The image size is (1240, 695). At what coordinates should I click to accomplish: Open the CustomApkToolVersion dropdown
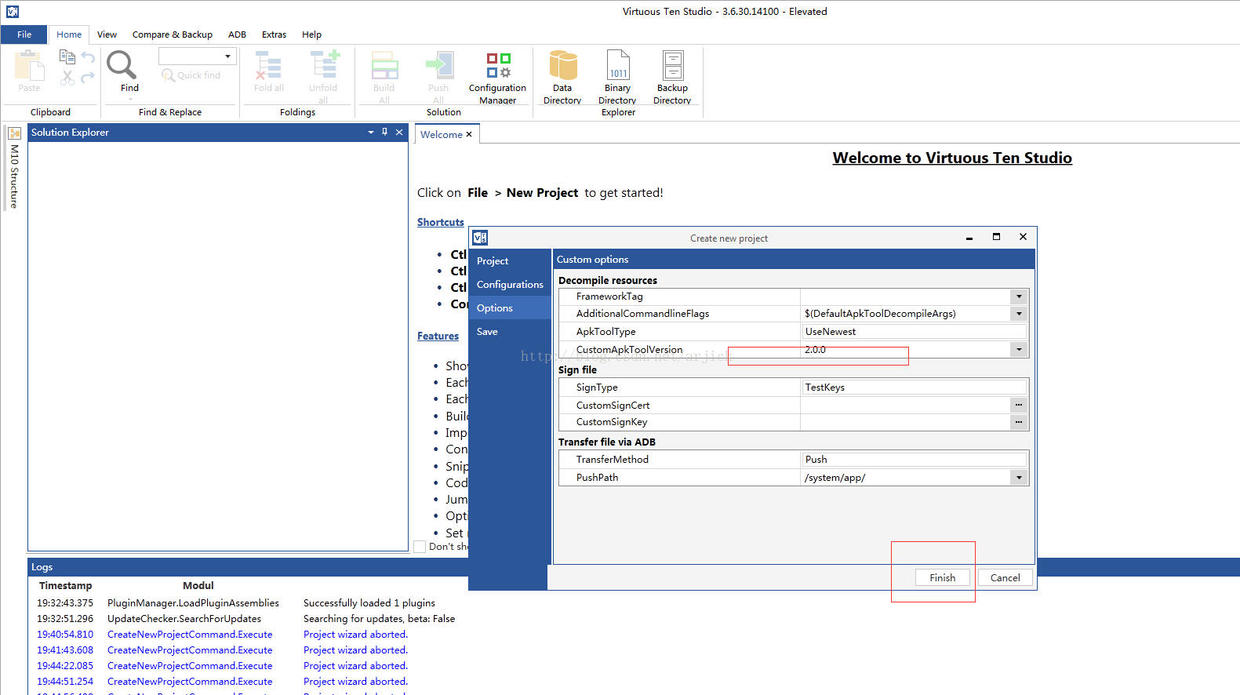(1019, 350)
